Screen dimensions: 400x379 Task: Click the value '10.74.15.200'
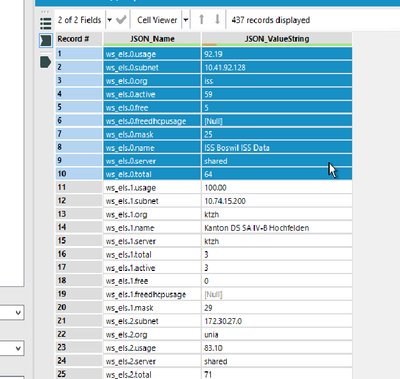277,201
